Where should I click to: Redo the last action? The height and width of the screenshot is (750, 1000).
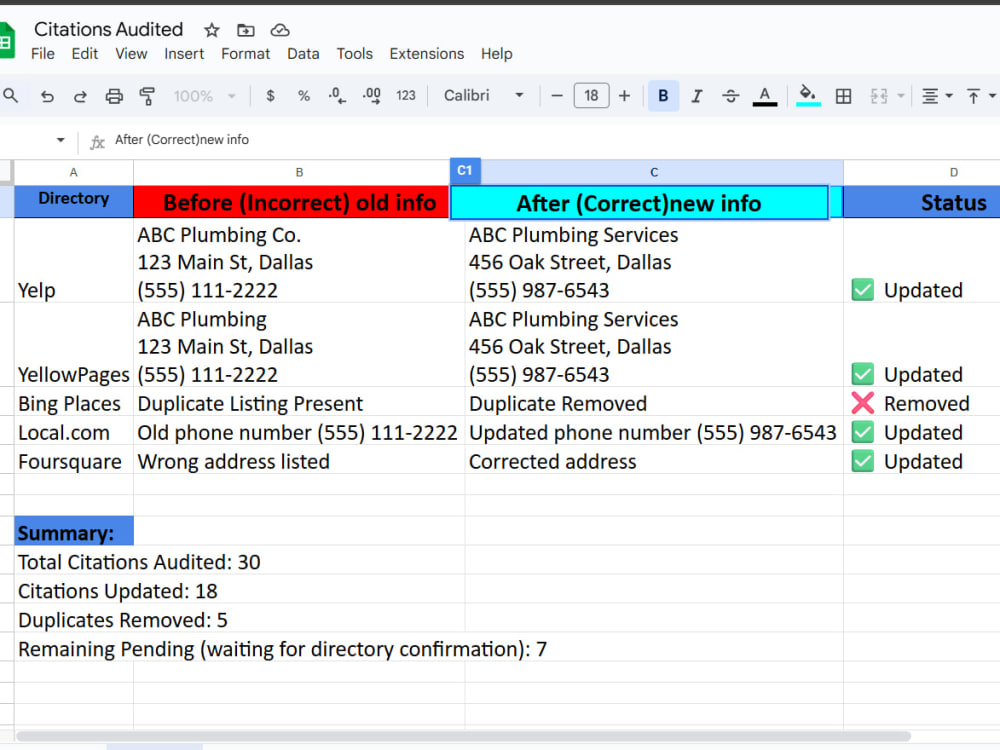(80, 96)
